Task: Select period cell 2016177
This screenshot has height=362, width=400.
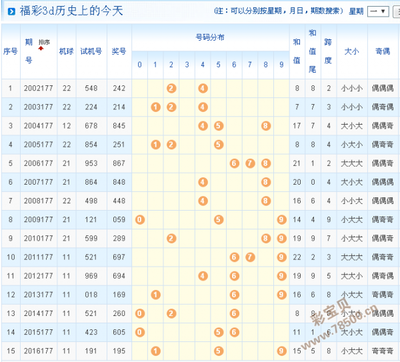Action: 38,351
